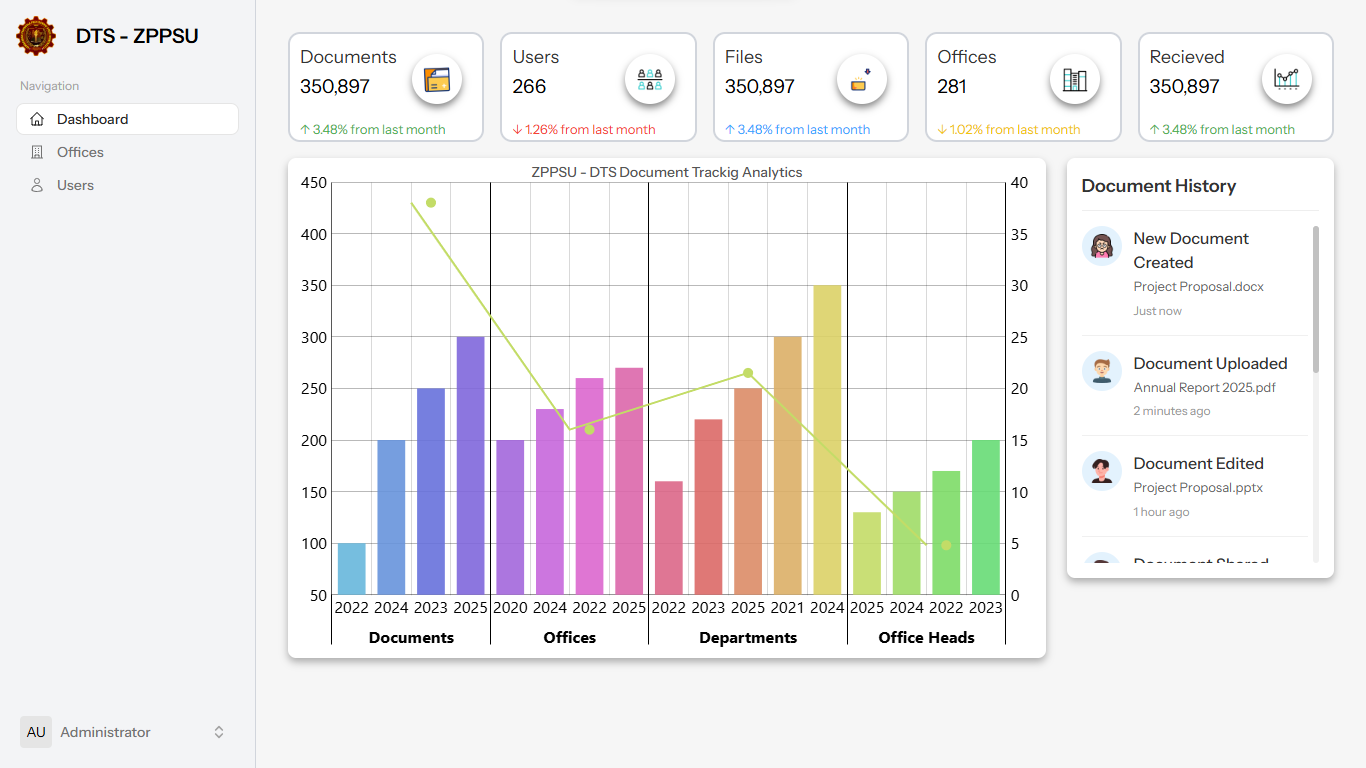Go to Offices in the sidebar
The height and width of the screenshot is (768, 1366).
point(80,152)
